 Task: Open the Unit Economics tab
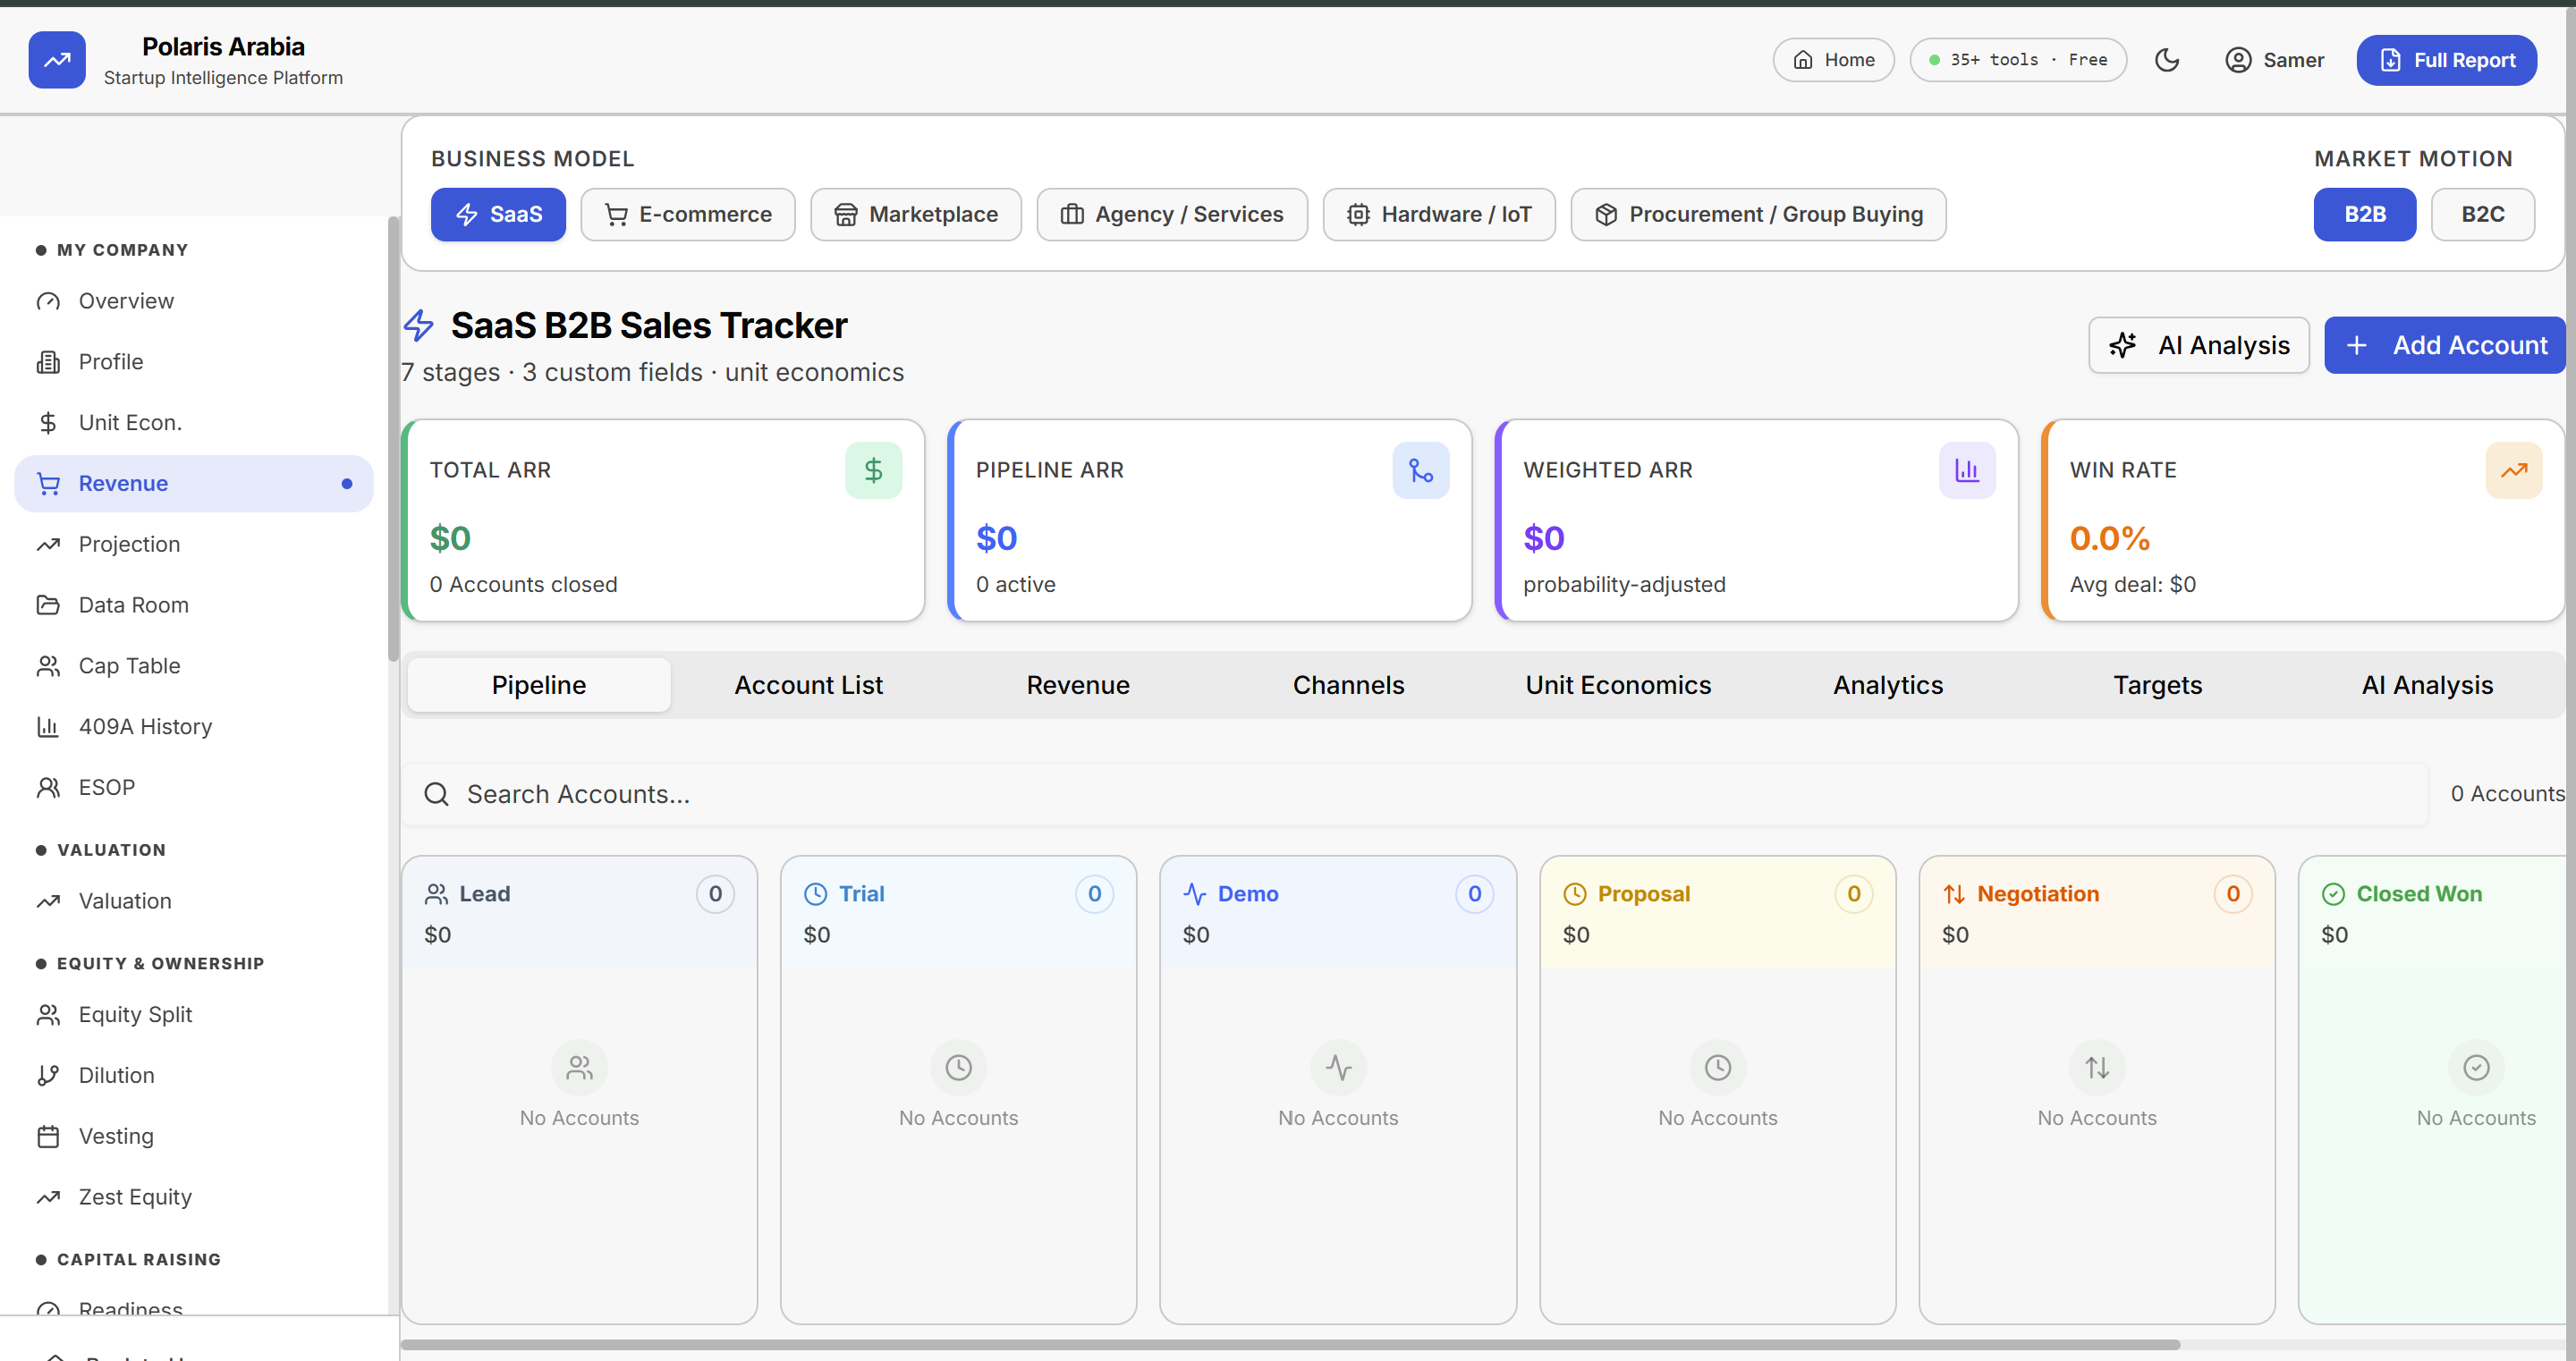tap(1617, 685)
